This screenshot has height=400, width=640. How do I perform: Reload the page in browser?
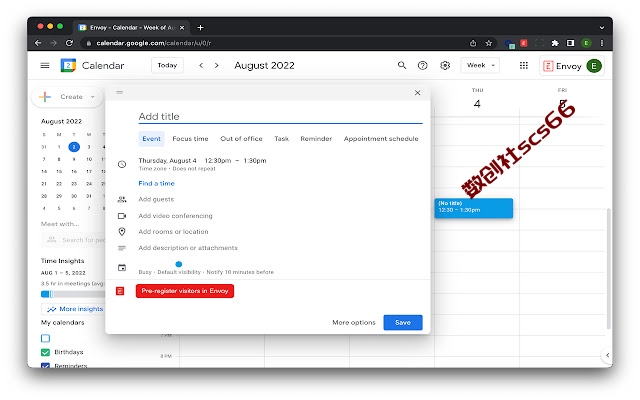tap(69, 43)
